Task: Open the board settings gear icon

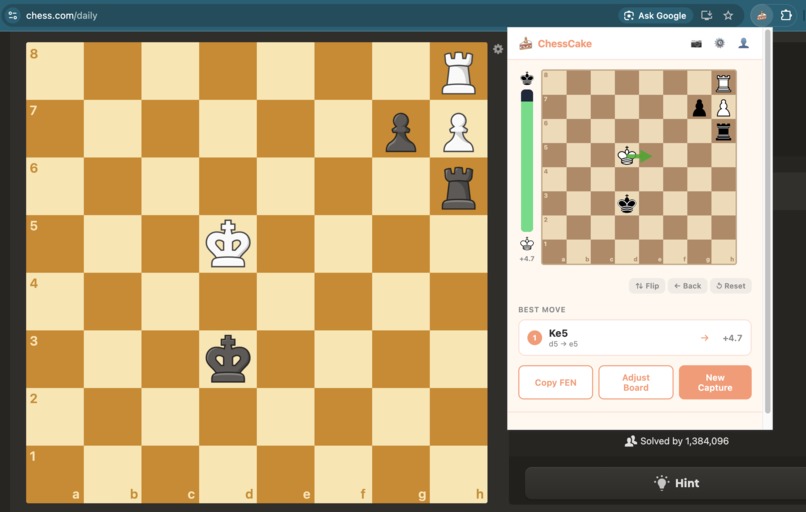Action: pyautogui.click(x=498, y=49)
